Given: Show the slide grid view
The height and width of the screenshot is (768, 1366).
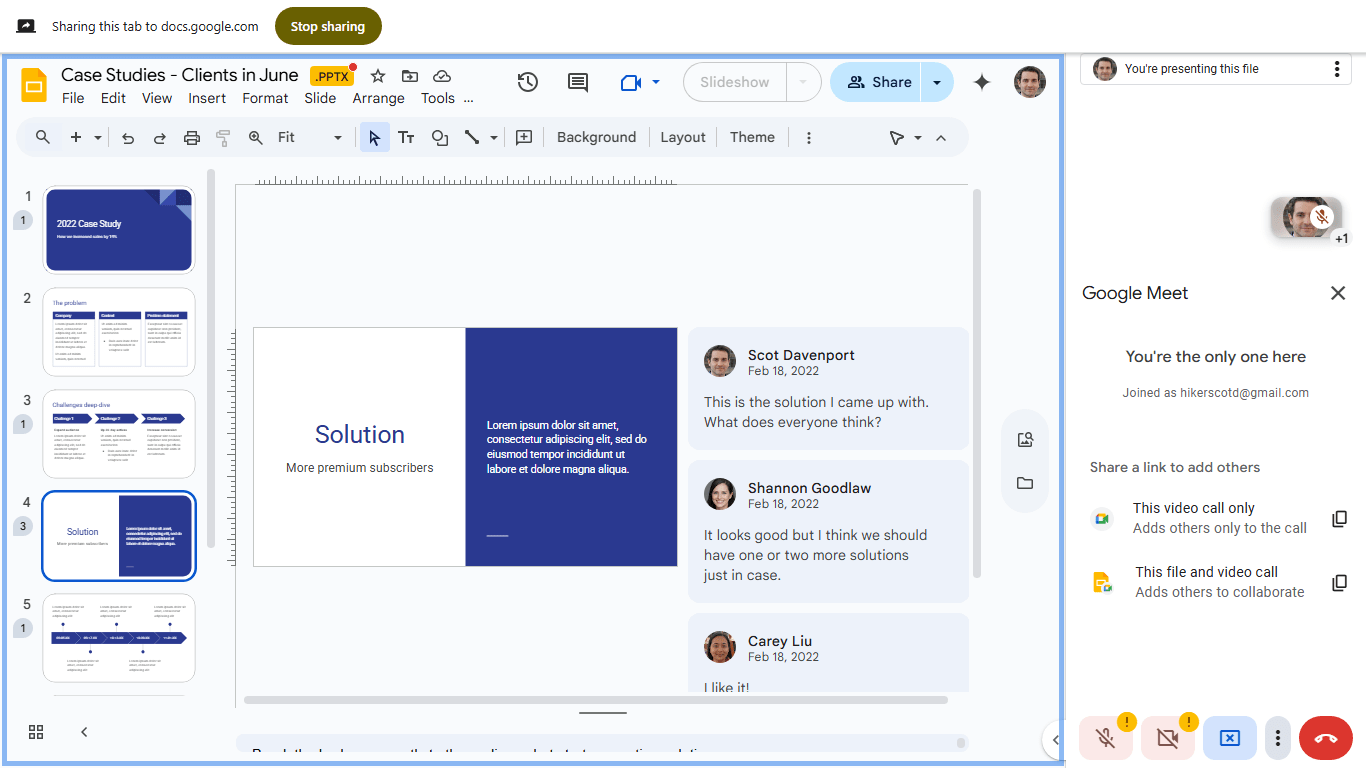Looking at the screenshot, I should pos(35,732).
